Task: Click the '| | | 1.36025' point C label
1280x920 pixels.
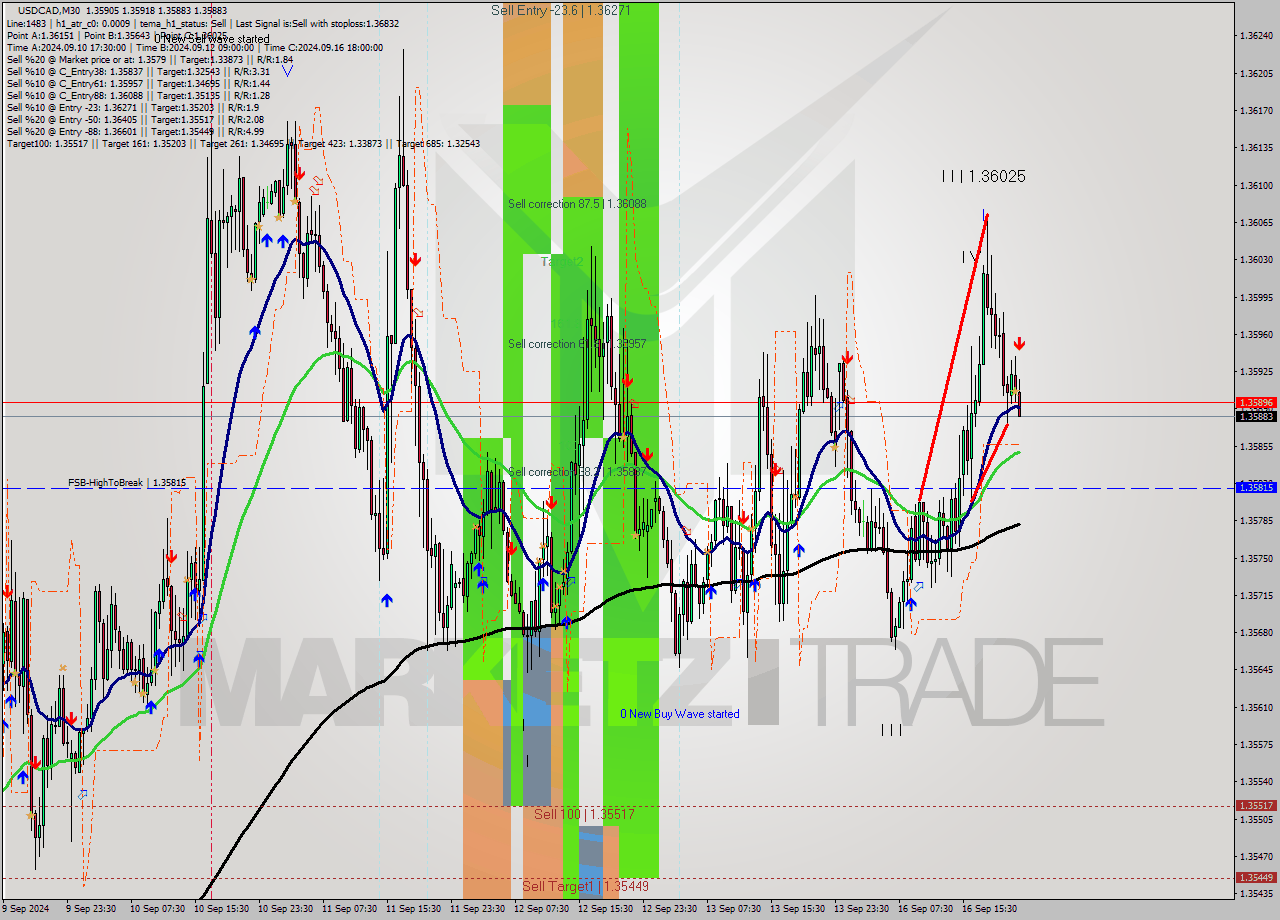Action: [983, 177]
